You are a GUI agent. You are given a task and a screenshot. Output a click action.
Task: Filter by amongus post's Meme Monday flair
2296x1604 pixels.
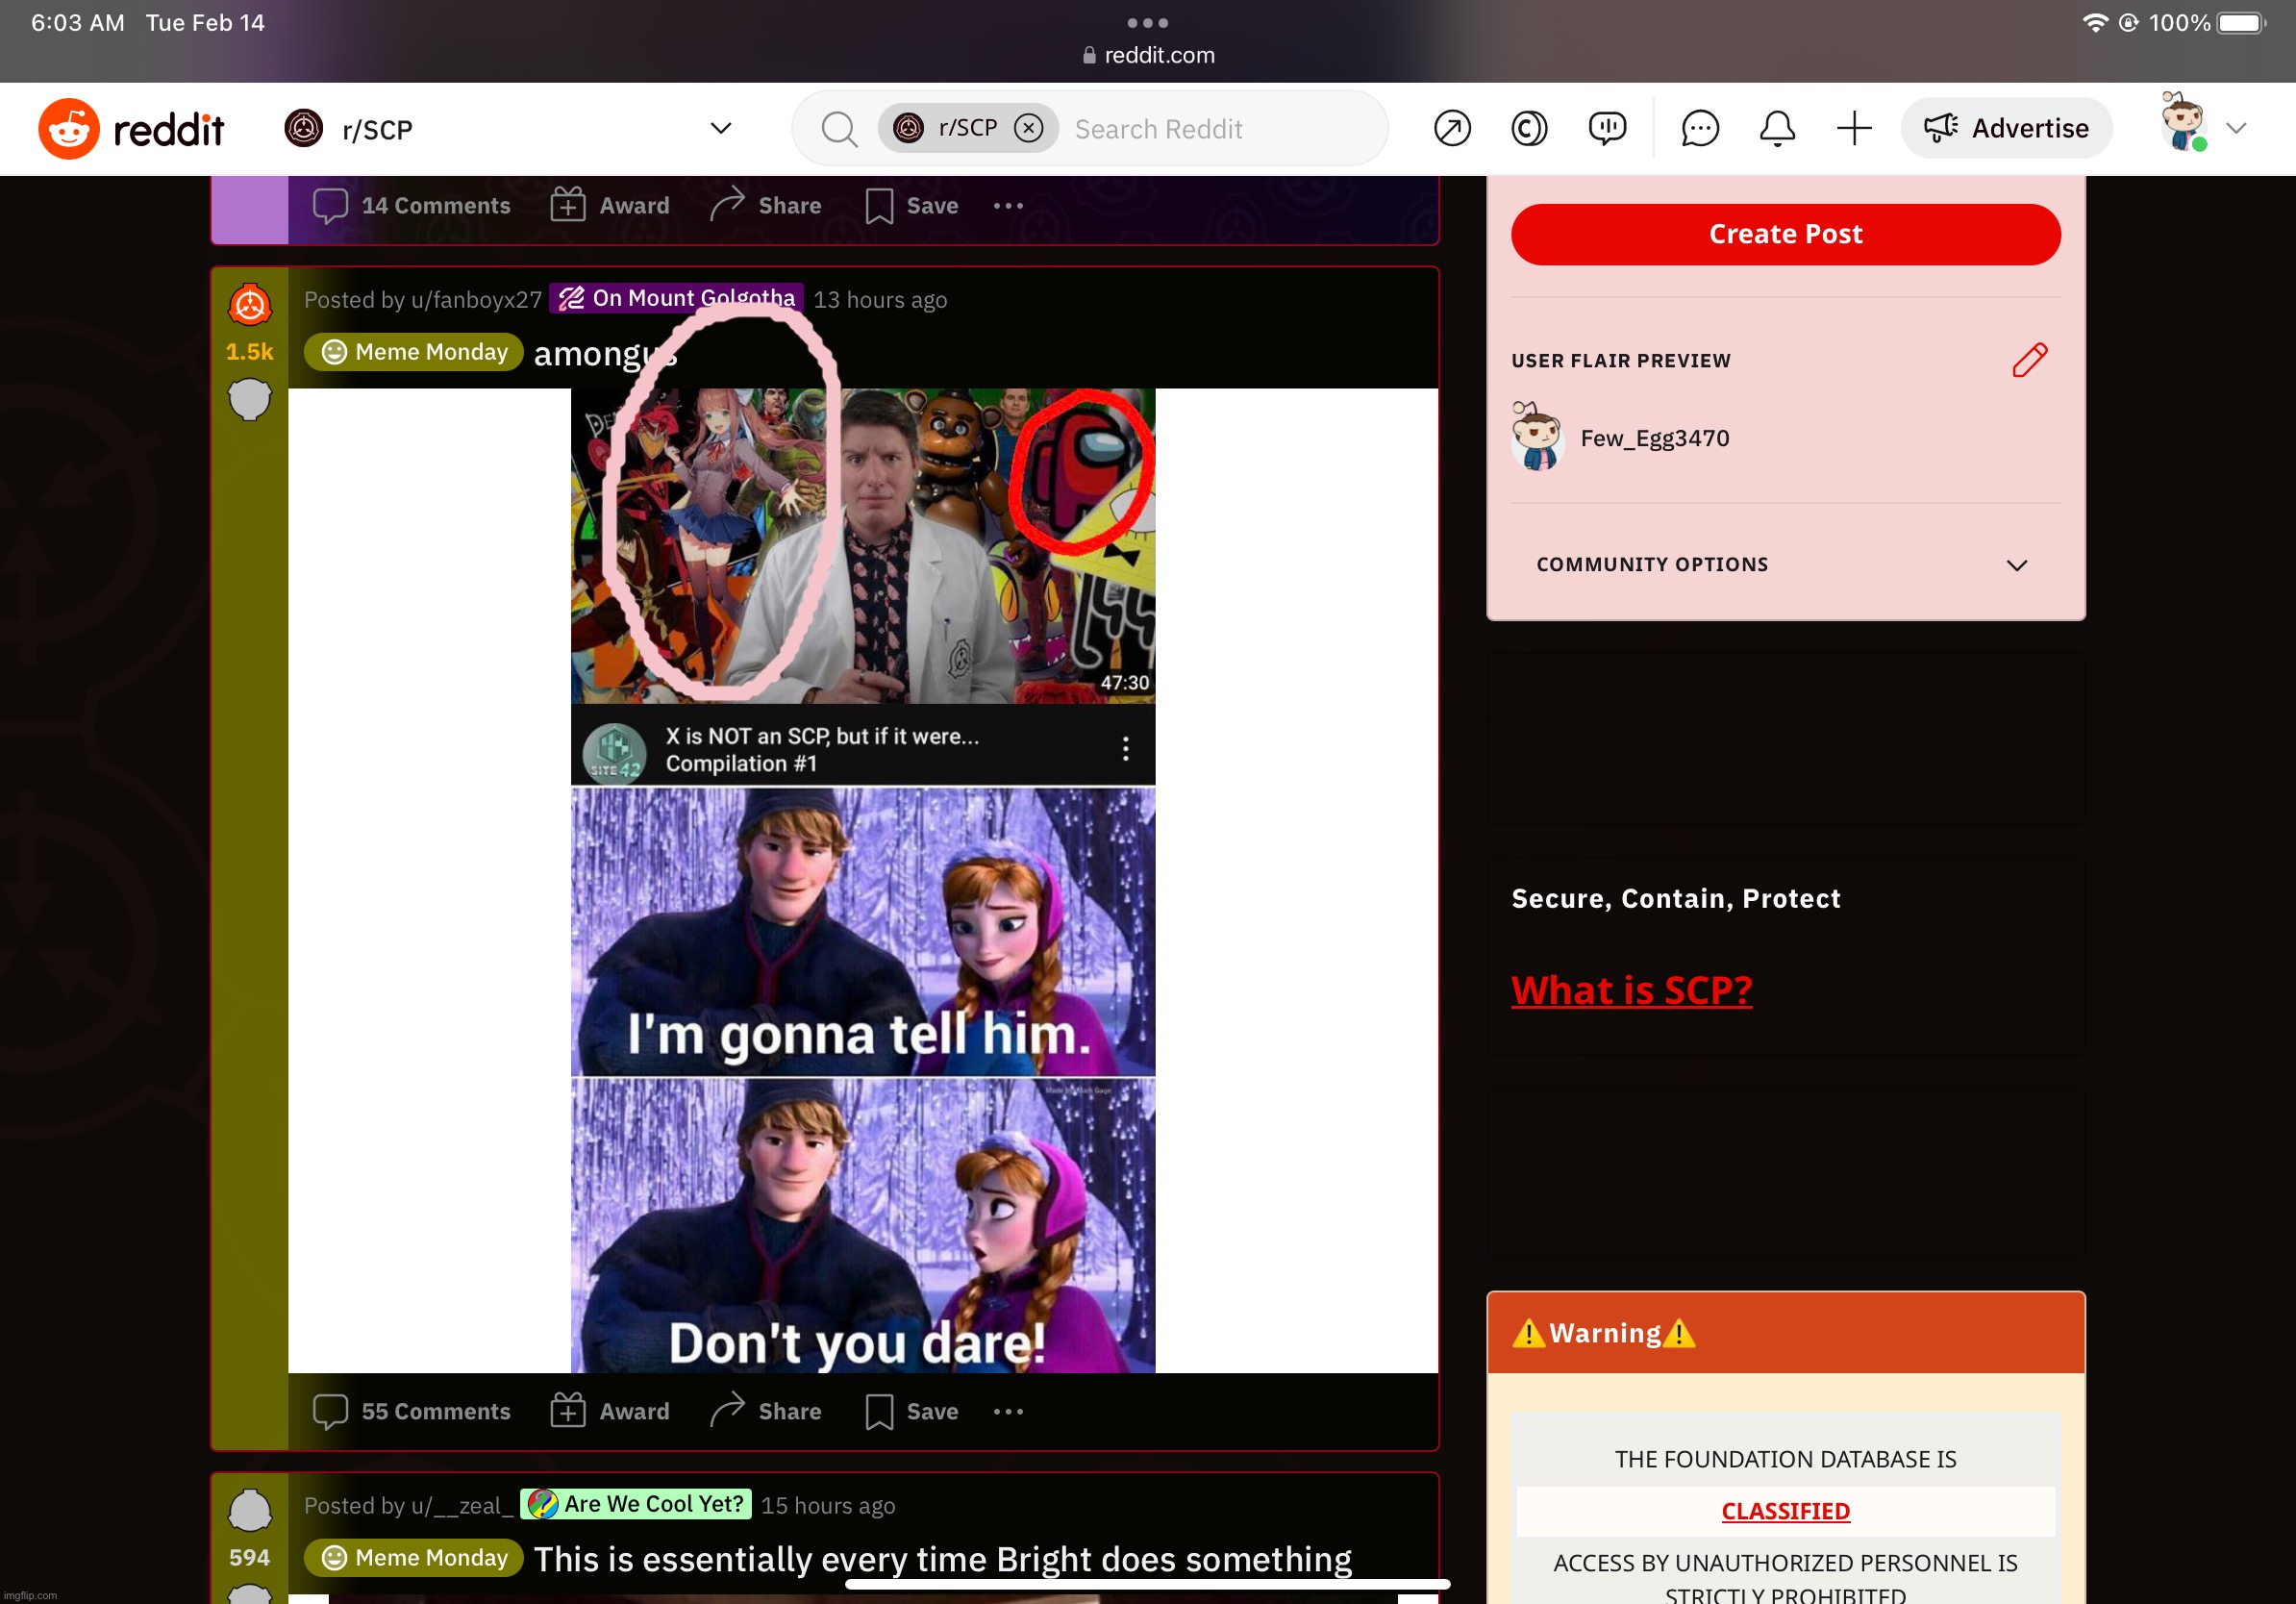(413, 352)
